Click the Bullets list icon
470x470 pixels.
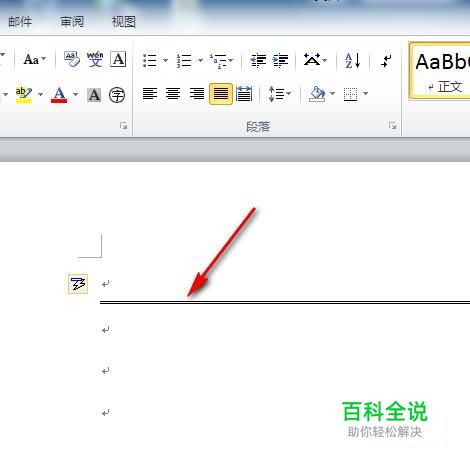pyautogui.click(x=150, y=61)
